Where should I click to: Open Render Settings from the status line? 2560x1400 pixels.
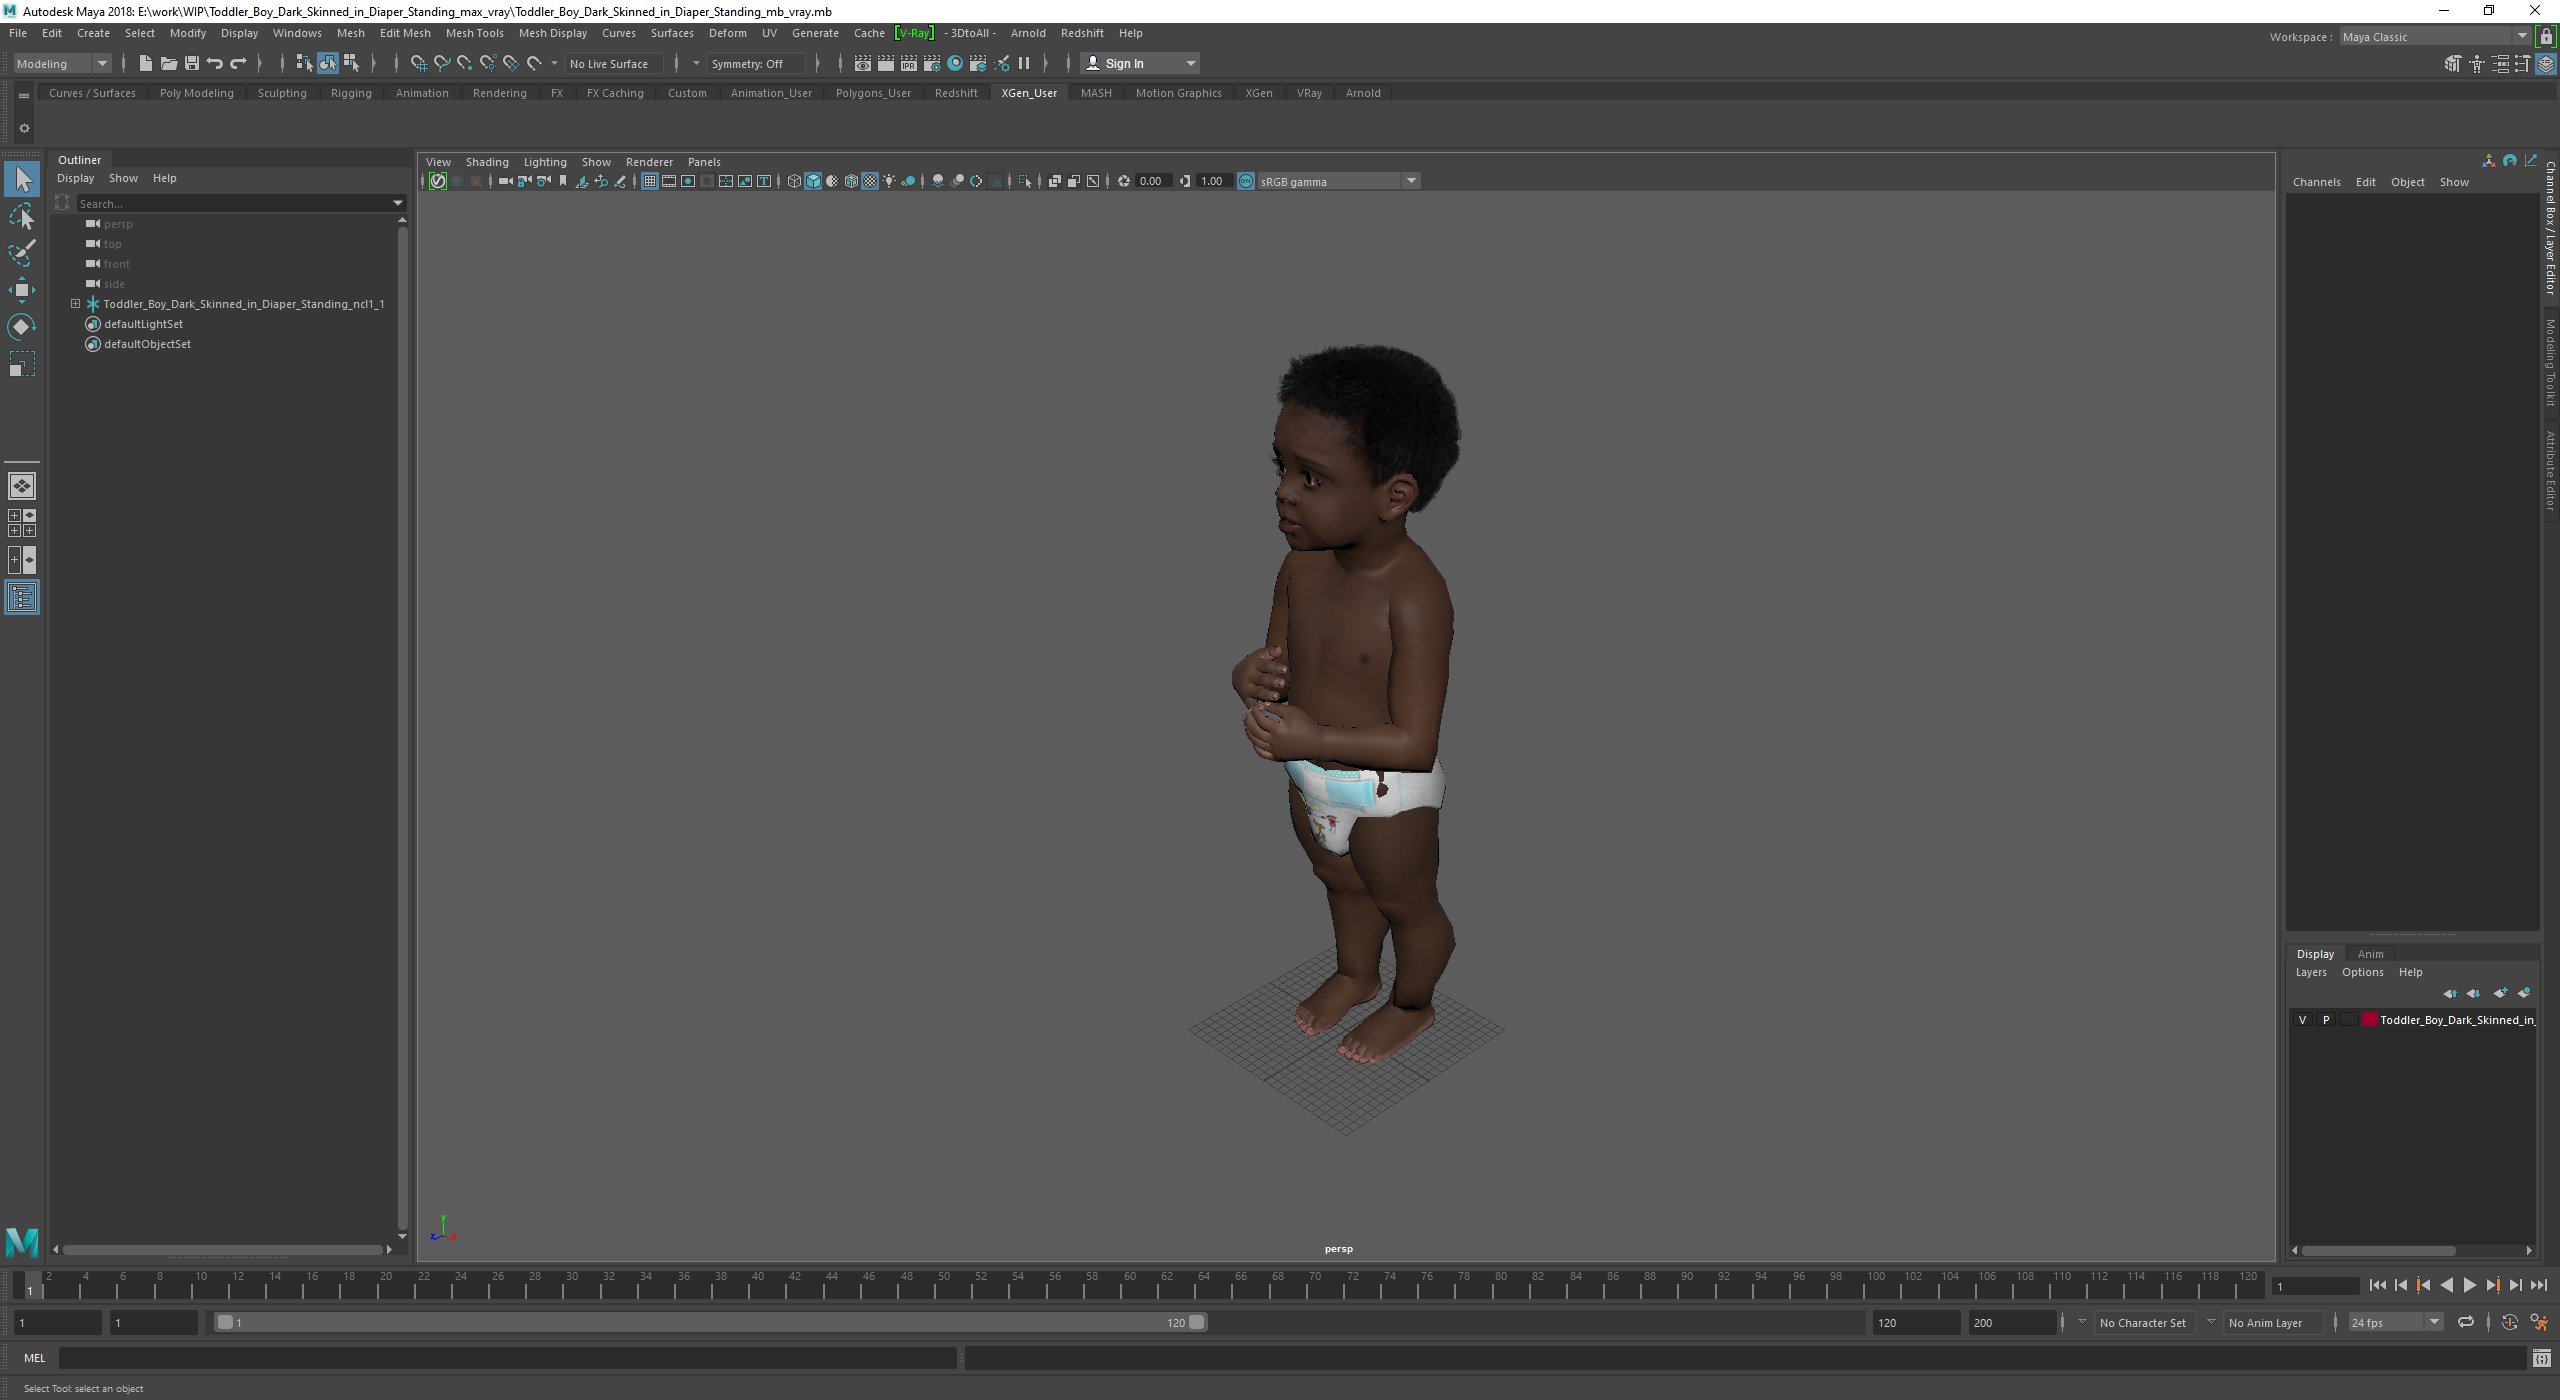(931, 63)
